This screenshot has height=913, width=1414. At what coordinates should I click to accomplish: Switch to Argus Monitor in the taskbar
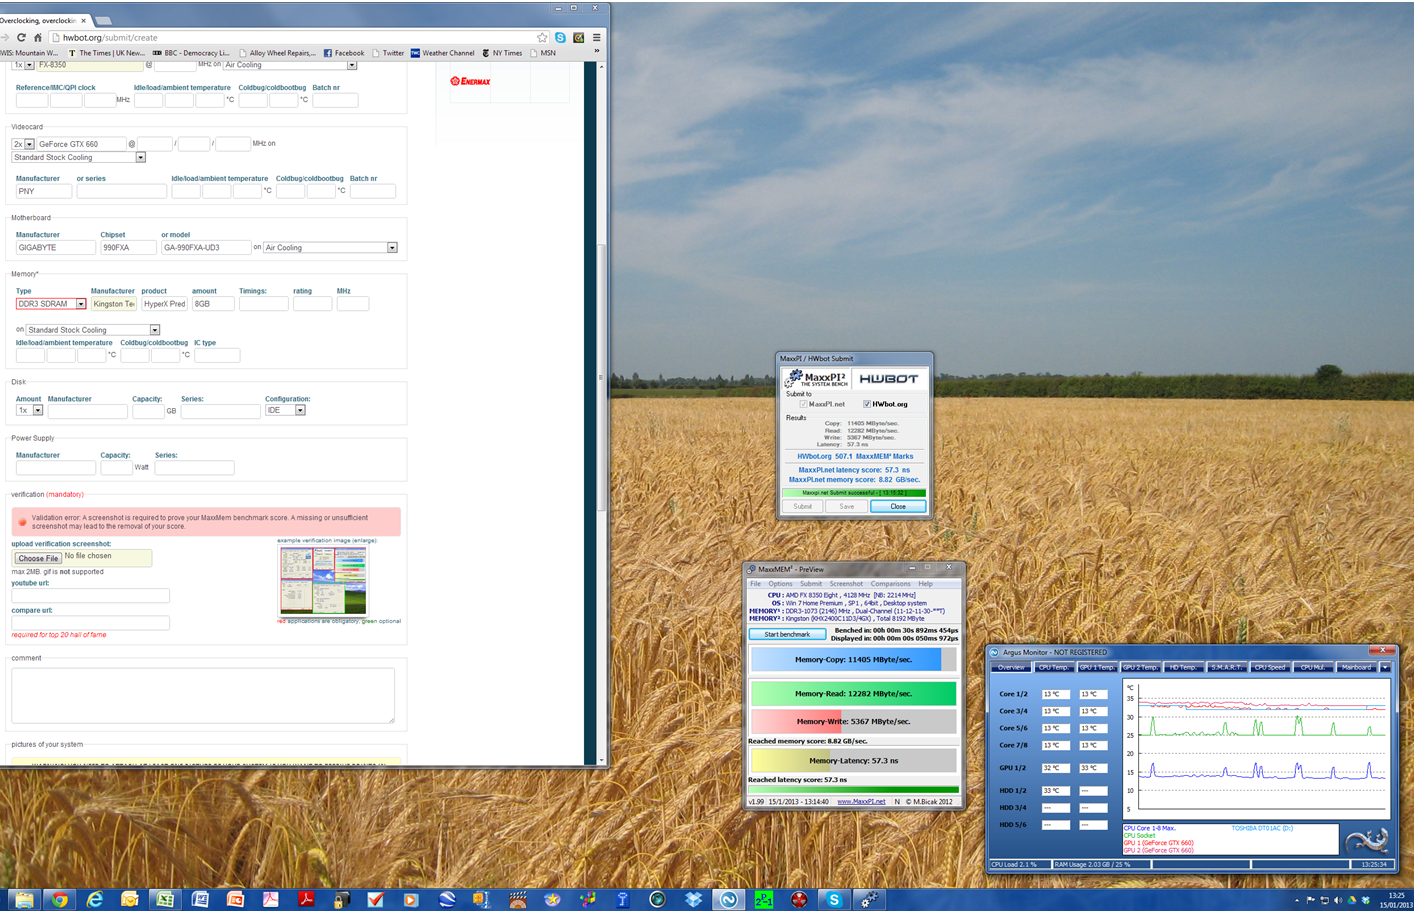pos(729,899)
